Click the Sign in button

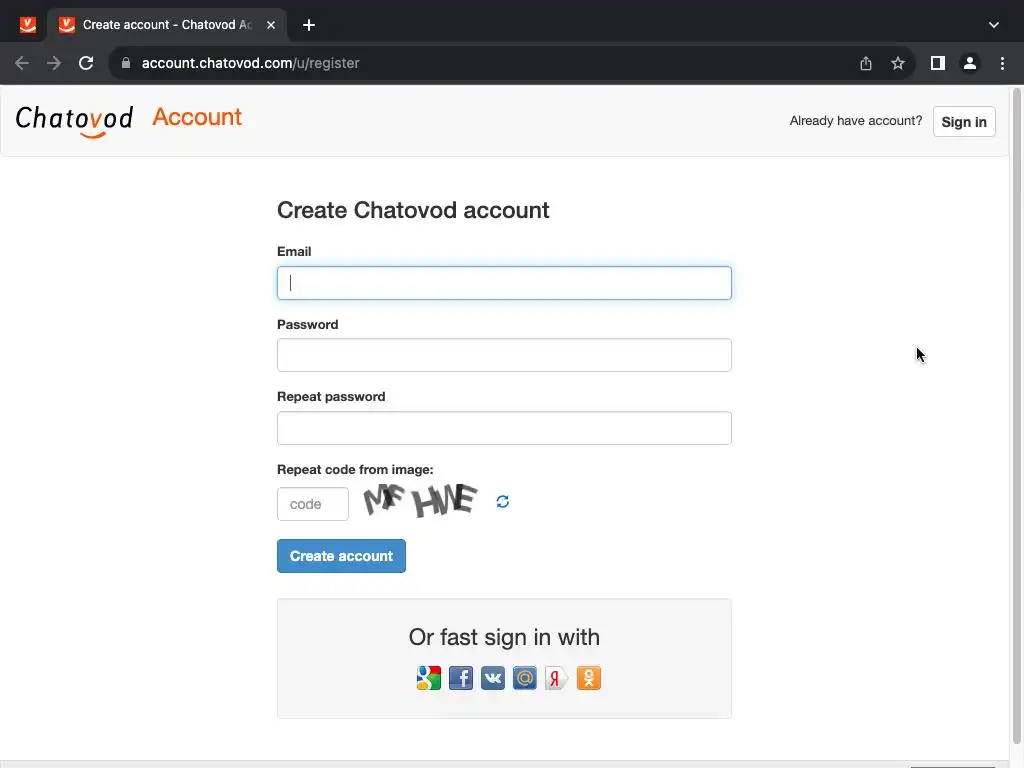click(964, 122)
